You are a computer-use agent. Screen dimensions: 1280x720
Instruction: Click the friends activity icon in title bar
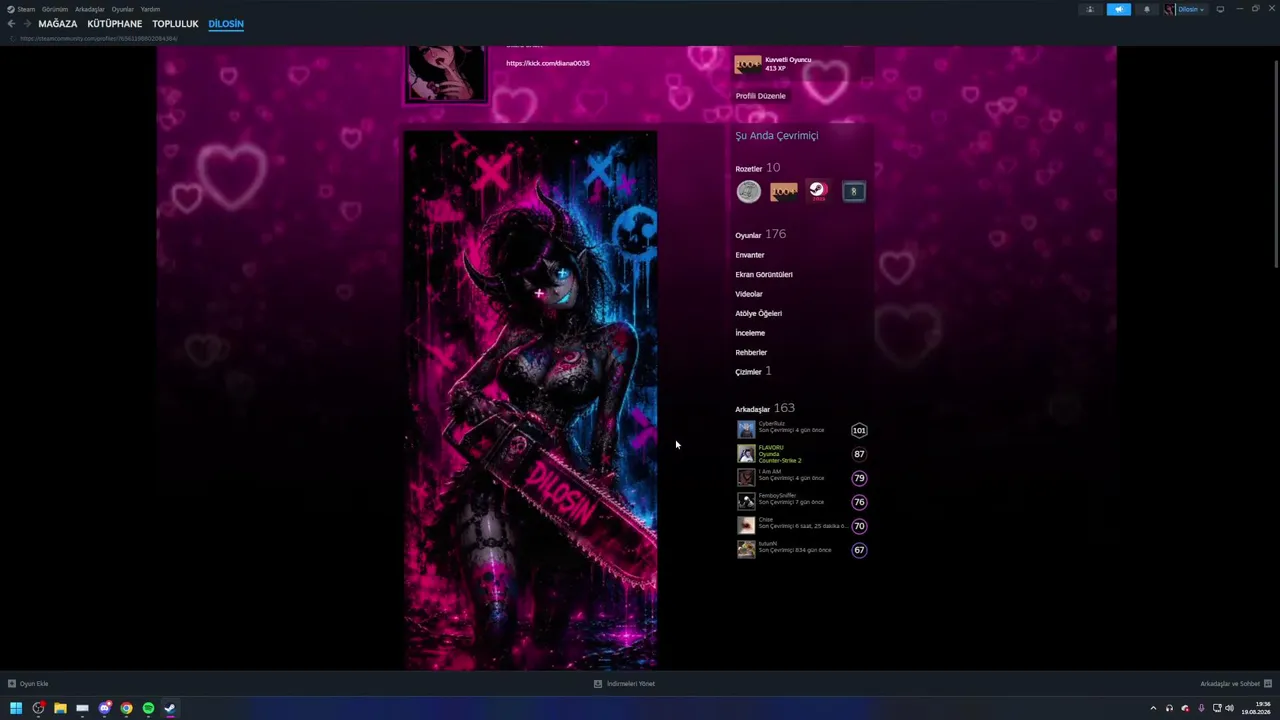pyautogui.click(x=1090, y=9)
